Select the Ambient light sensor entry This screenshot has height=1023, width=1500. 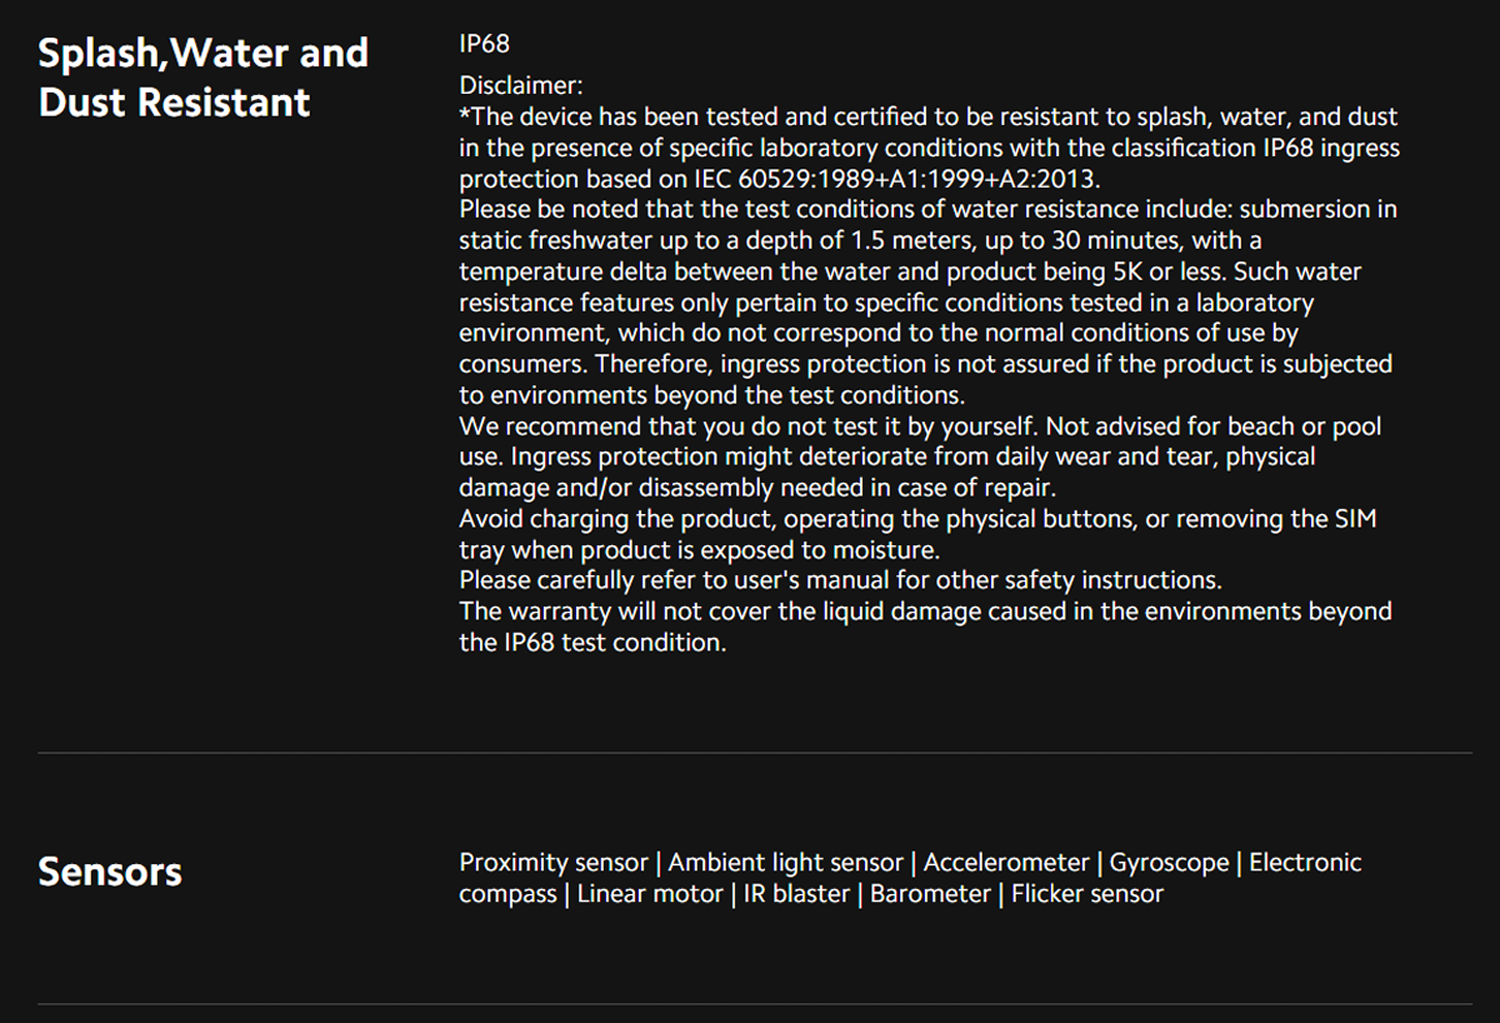(x=785, y=862)
